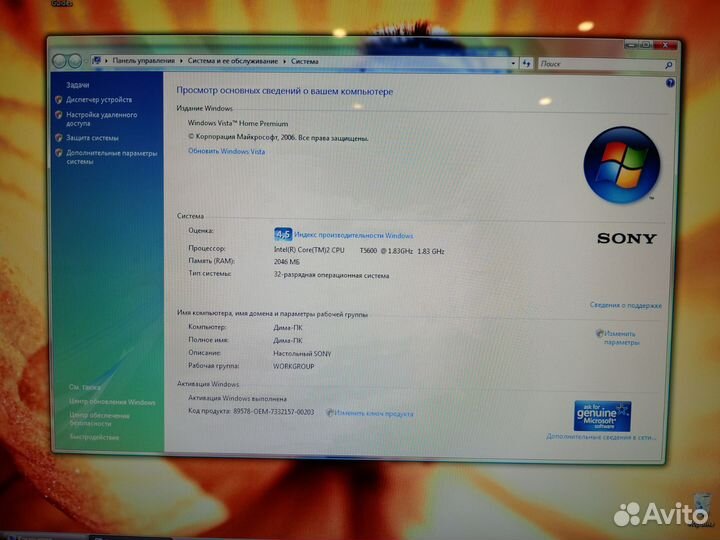
Task: Open Индекс производительности Windows link
Action: (354, 235)
